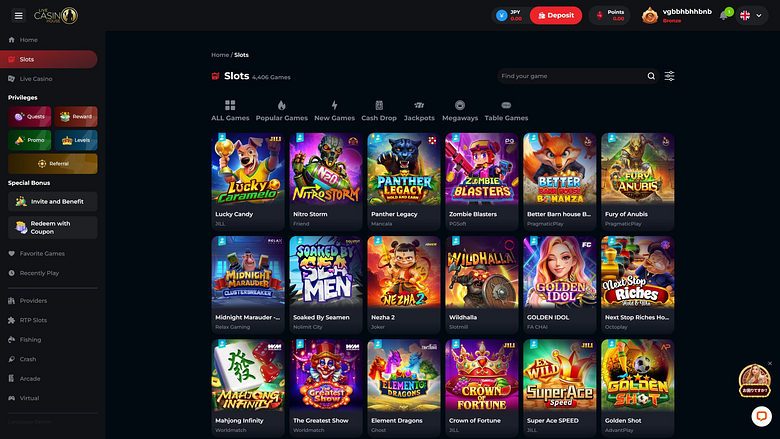Select the Cash Drop tab
780x439 pixels.
click(x=379, y=110)
